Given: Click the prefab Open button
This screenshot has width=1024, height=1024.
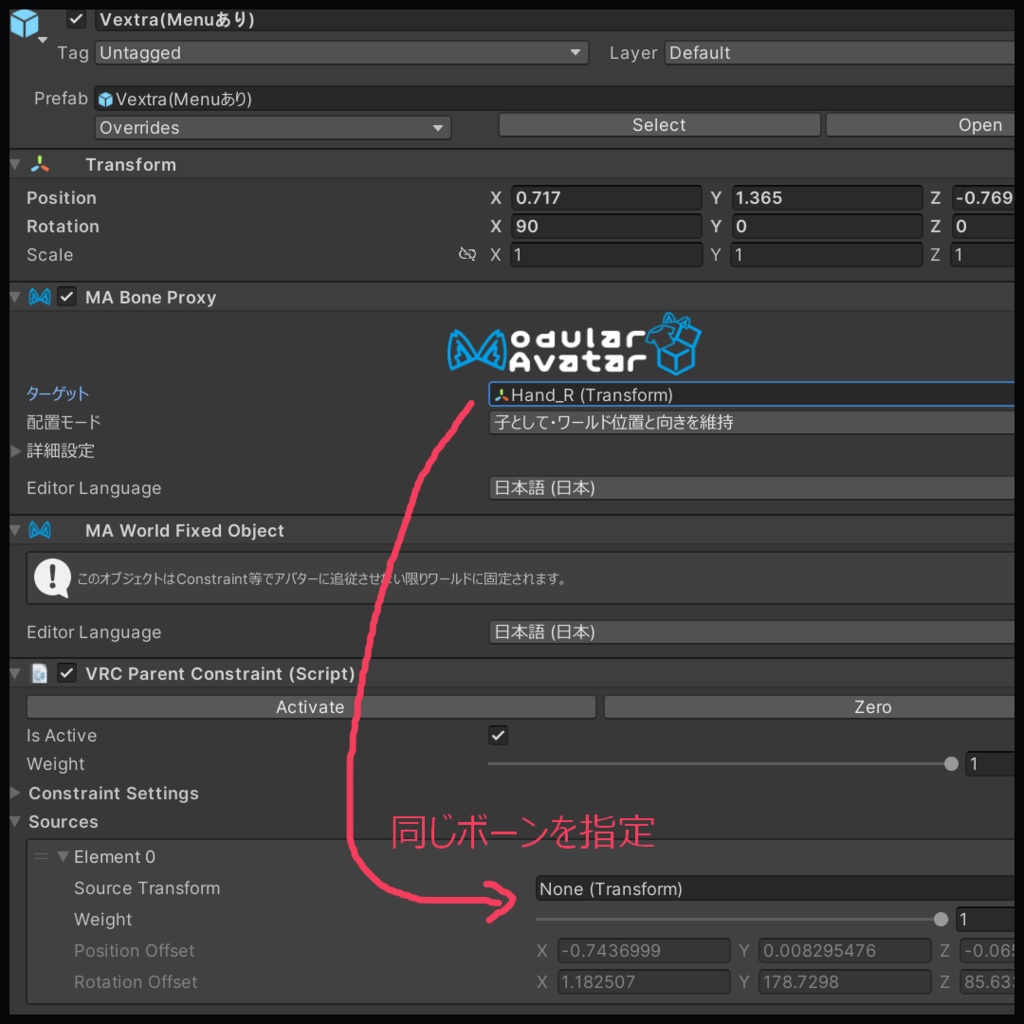Looking at the screenshot, I should point(920,125).
